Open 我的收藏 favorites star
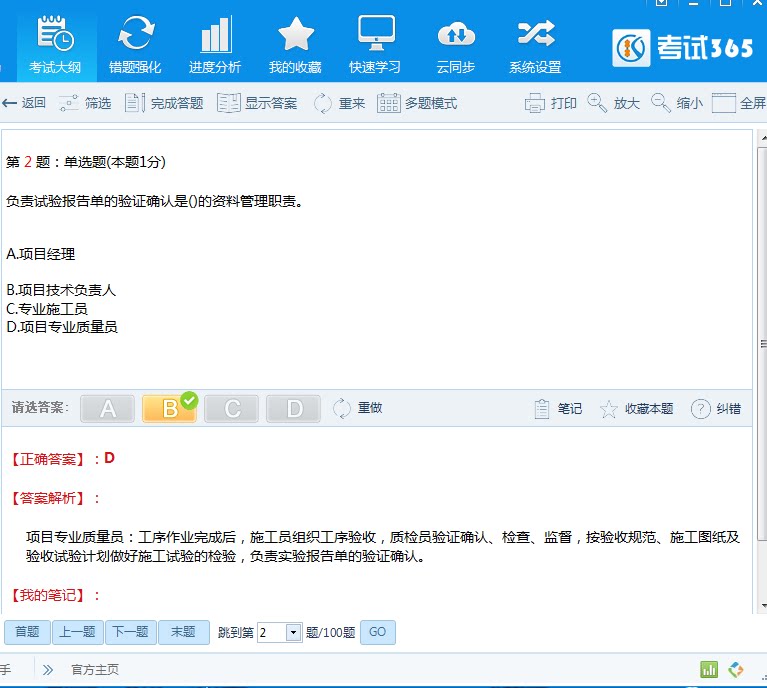The image size is (767, 688). pos(295,46)
